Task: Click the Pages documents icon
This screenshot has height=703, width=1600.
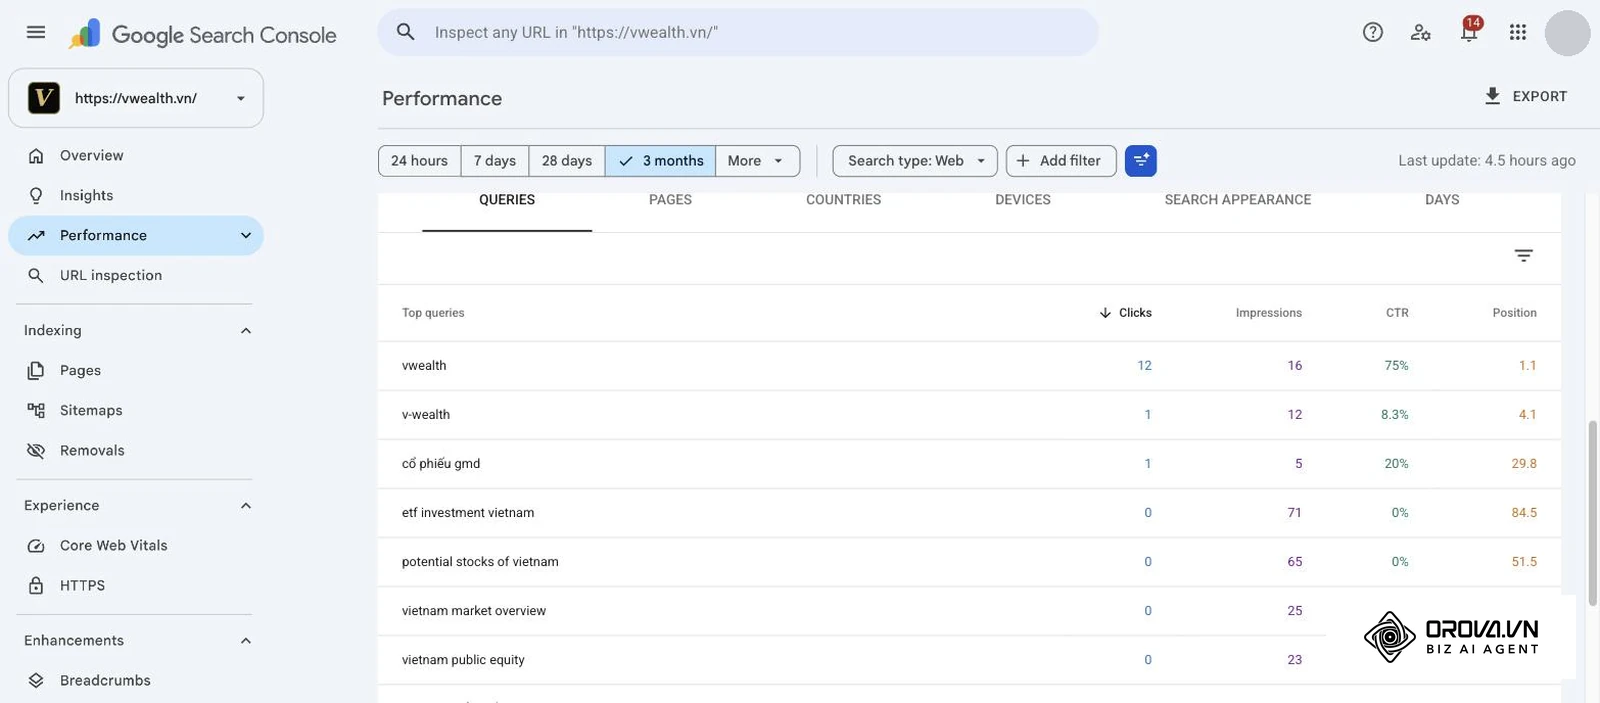Action: point(36,371)
